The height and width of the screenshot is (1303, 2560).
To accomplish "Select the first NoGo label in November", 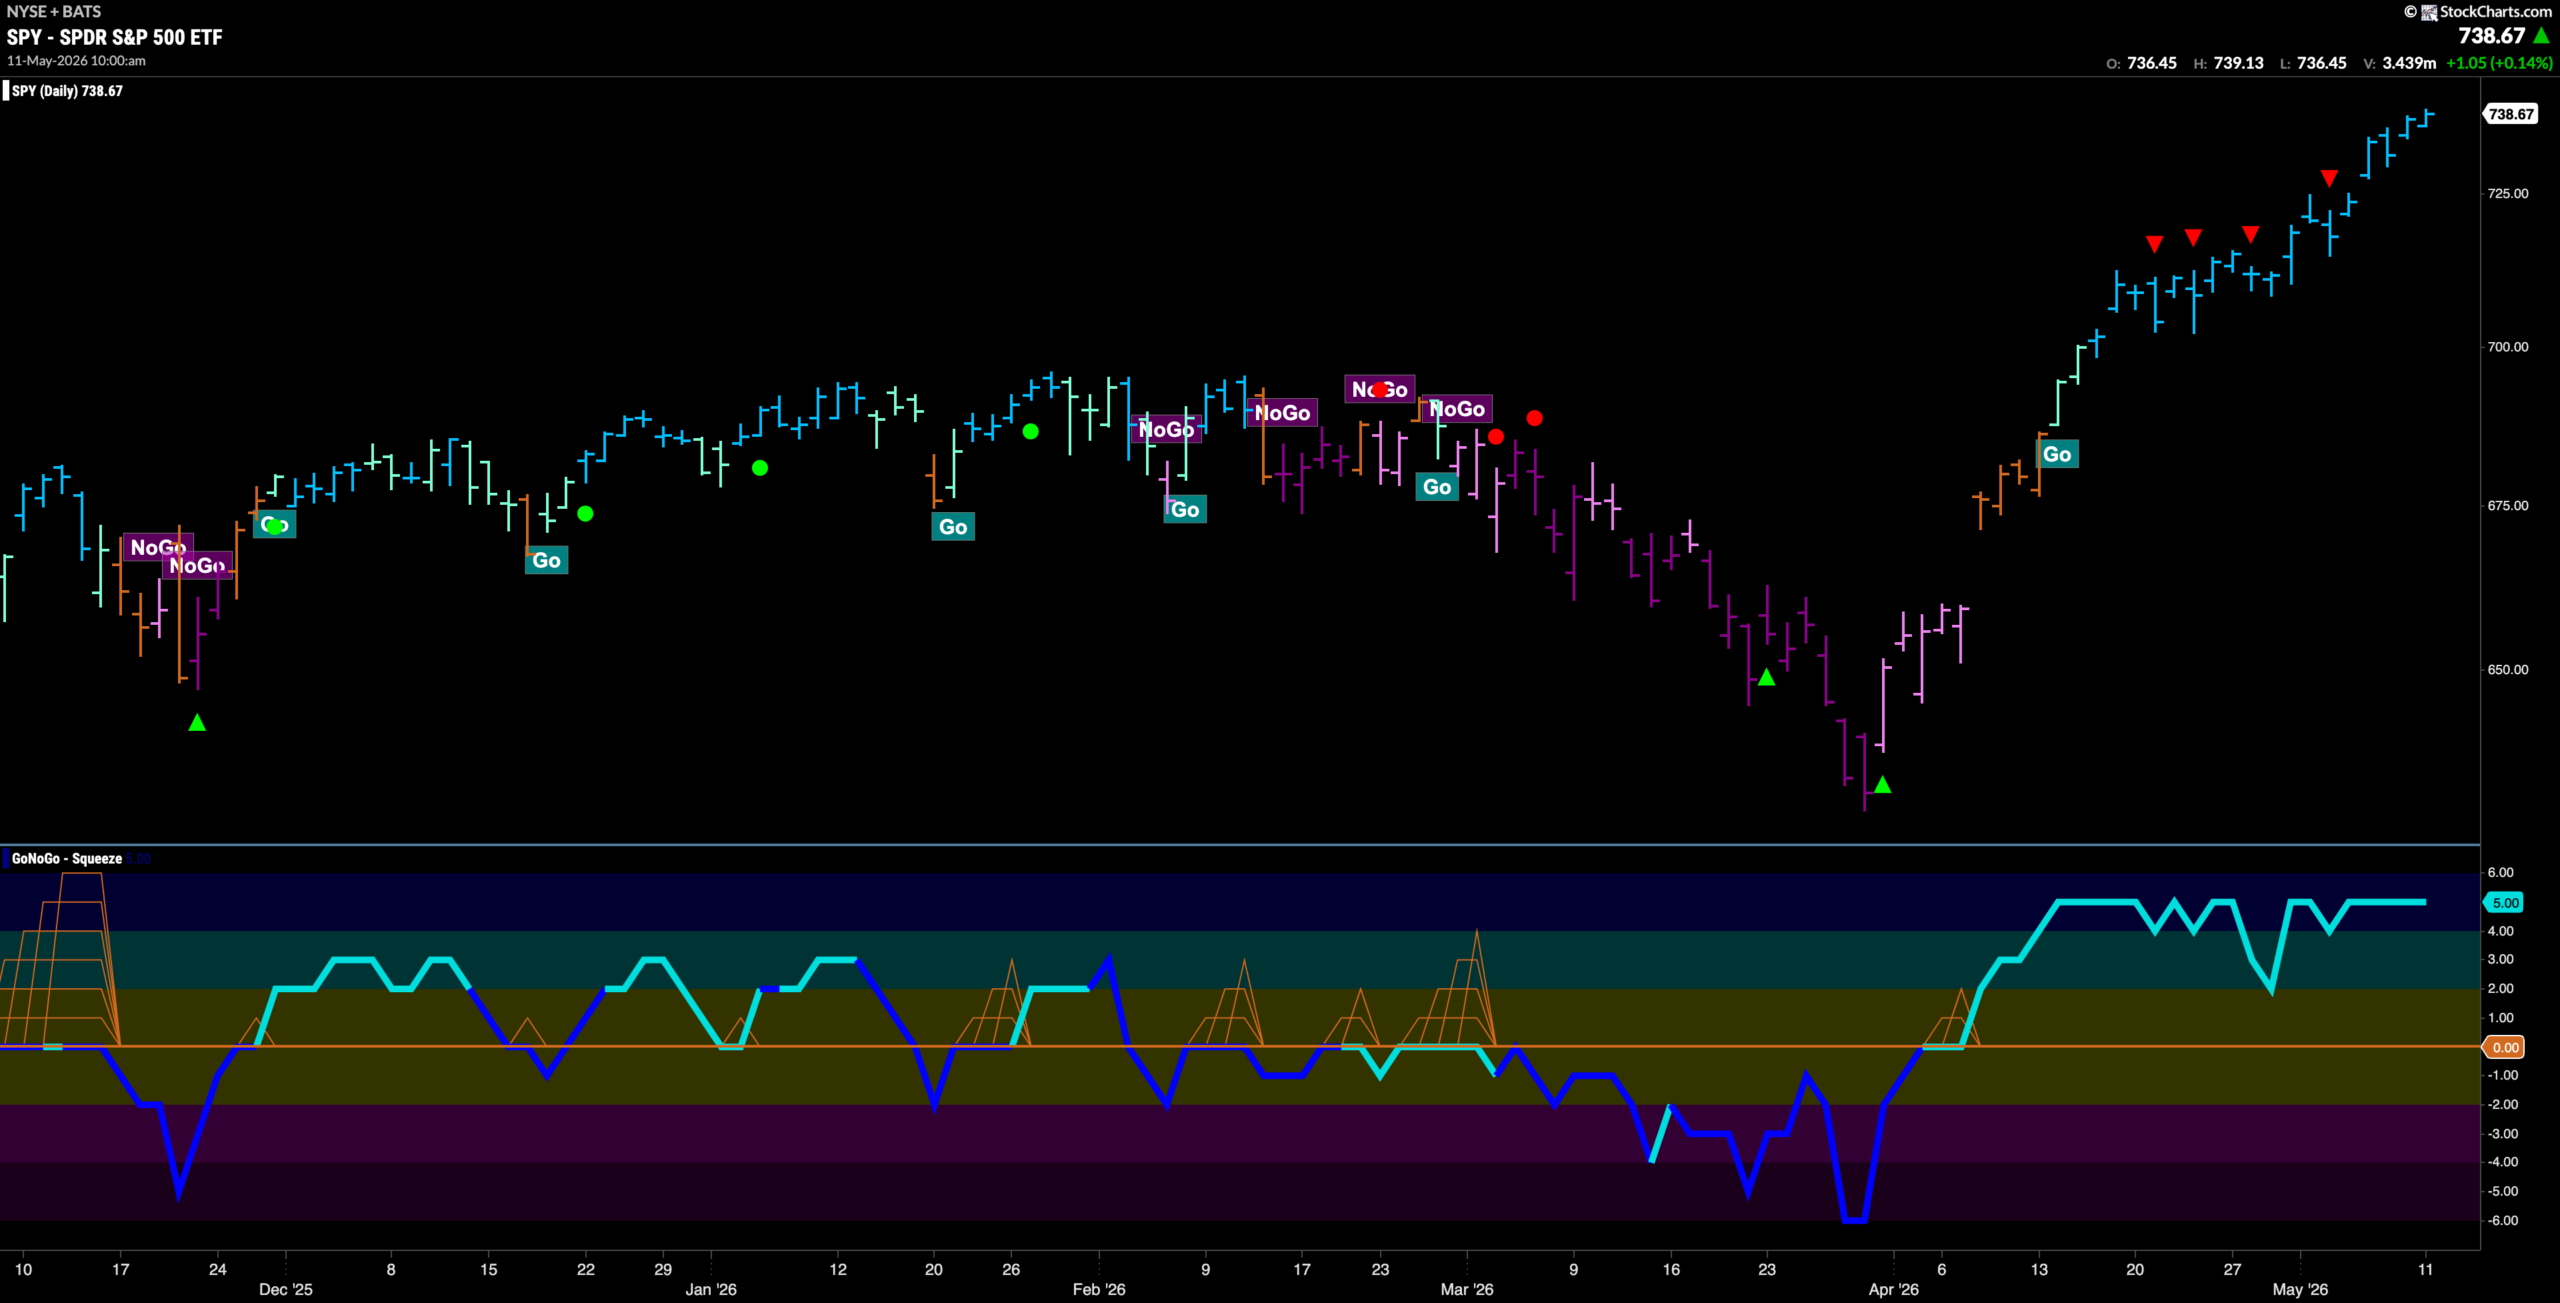I will coord(158,547).
